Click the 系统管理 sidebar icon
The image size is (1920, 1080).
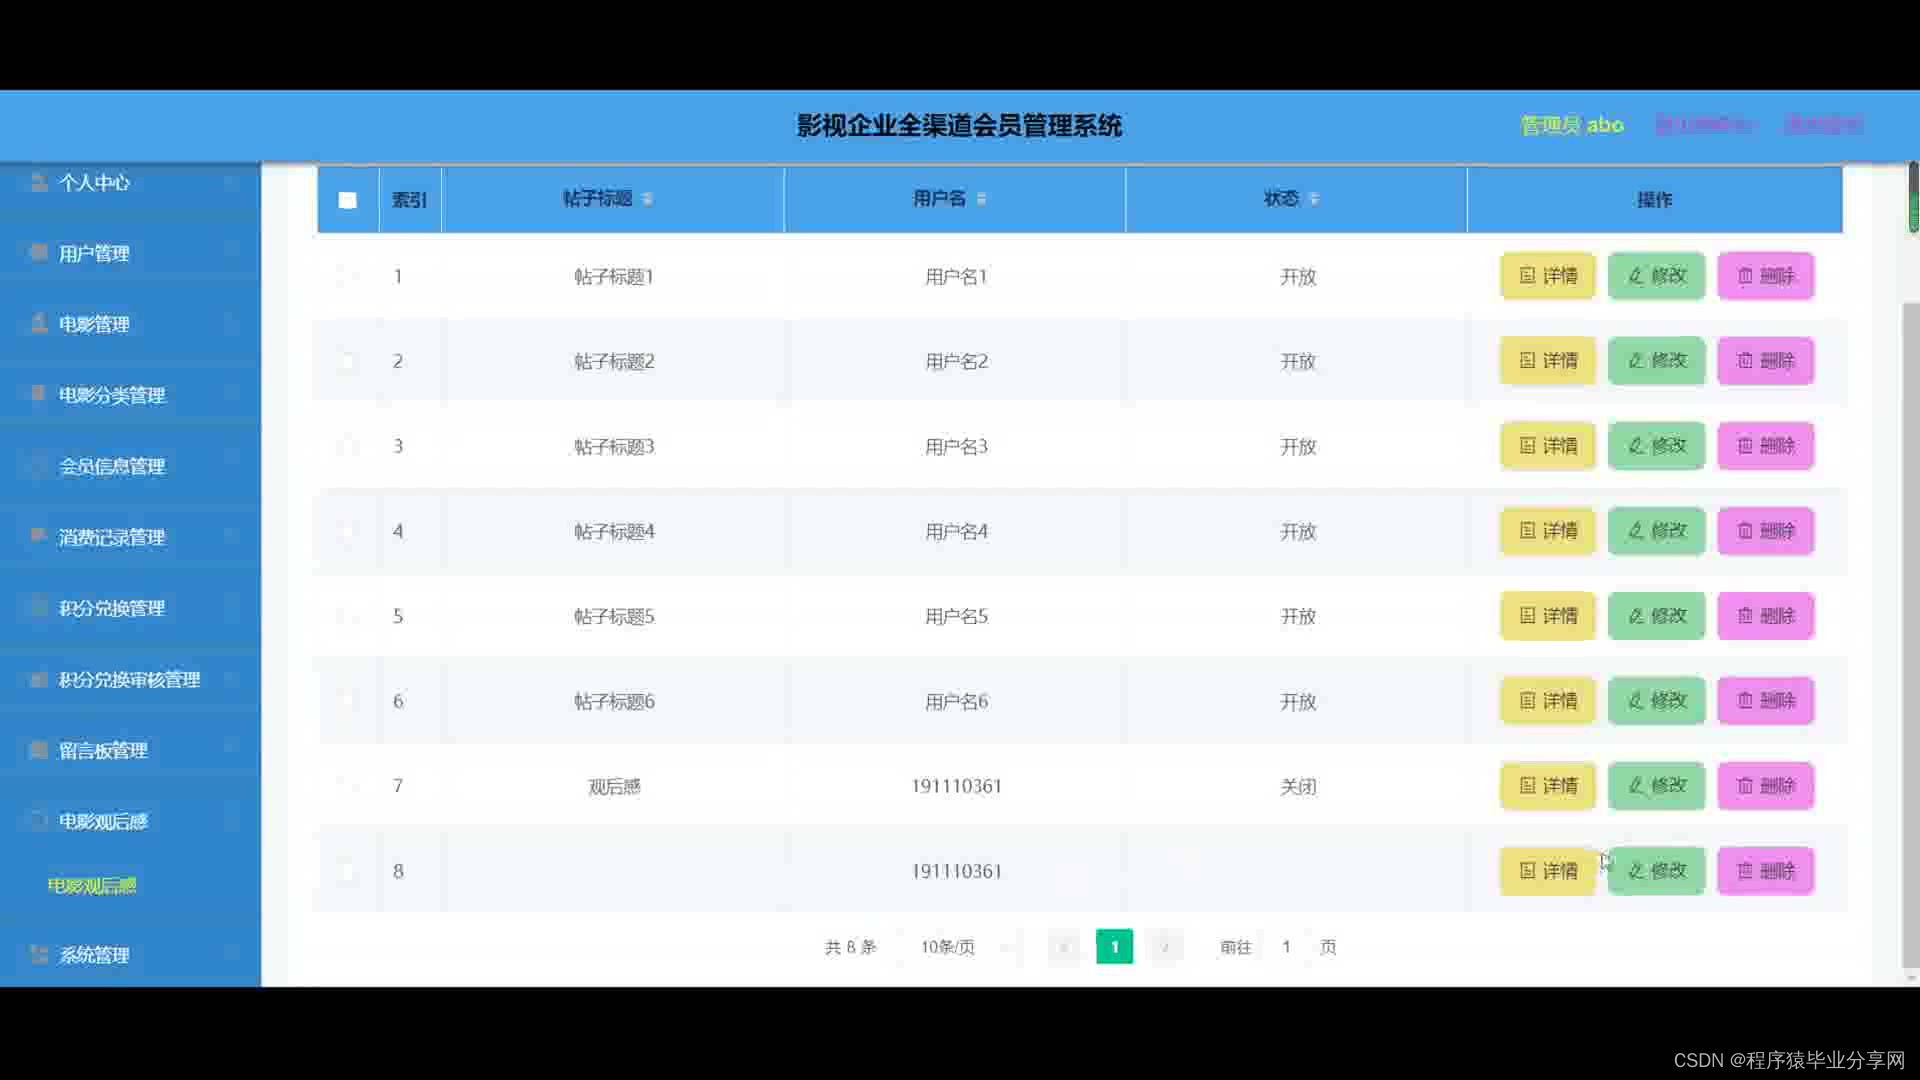(39, 954)
